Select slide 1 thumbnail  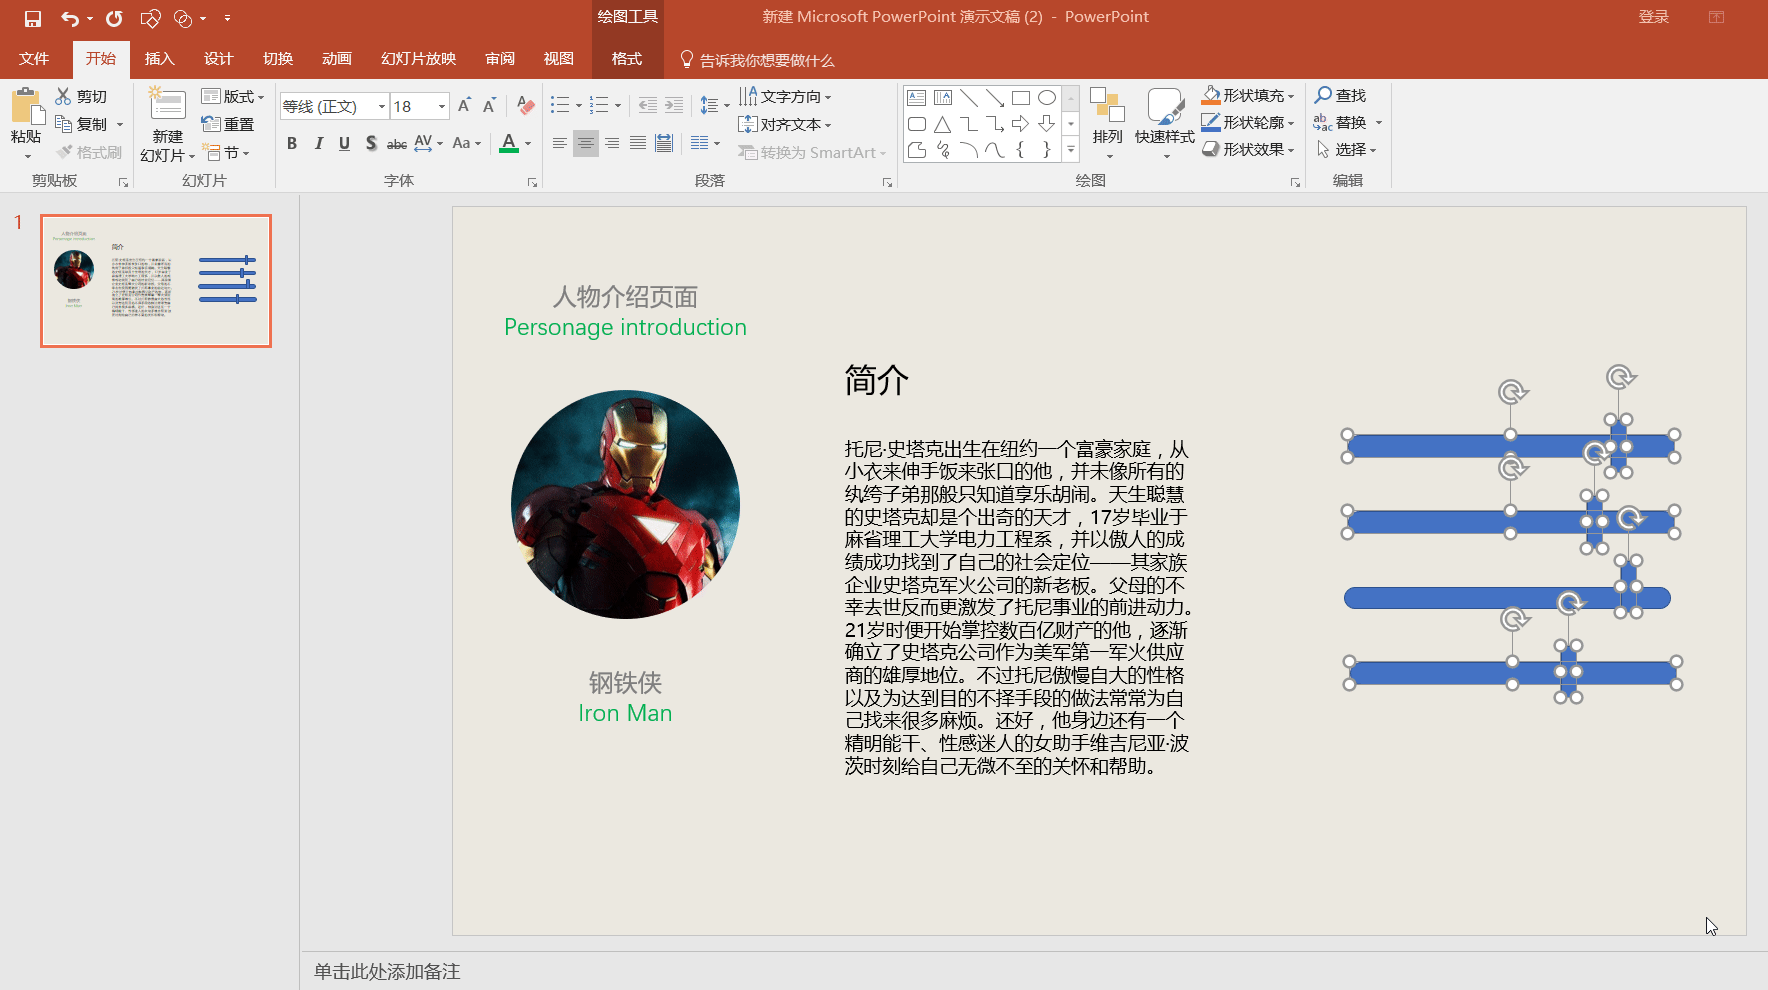click(156, 281)
